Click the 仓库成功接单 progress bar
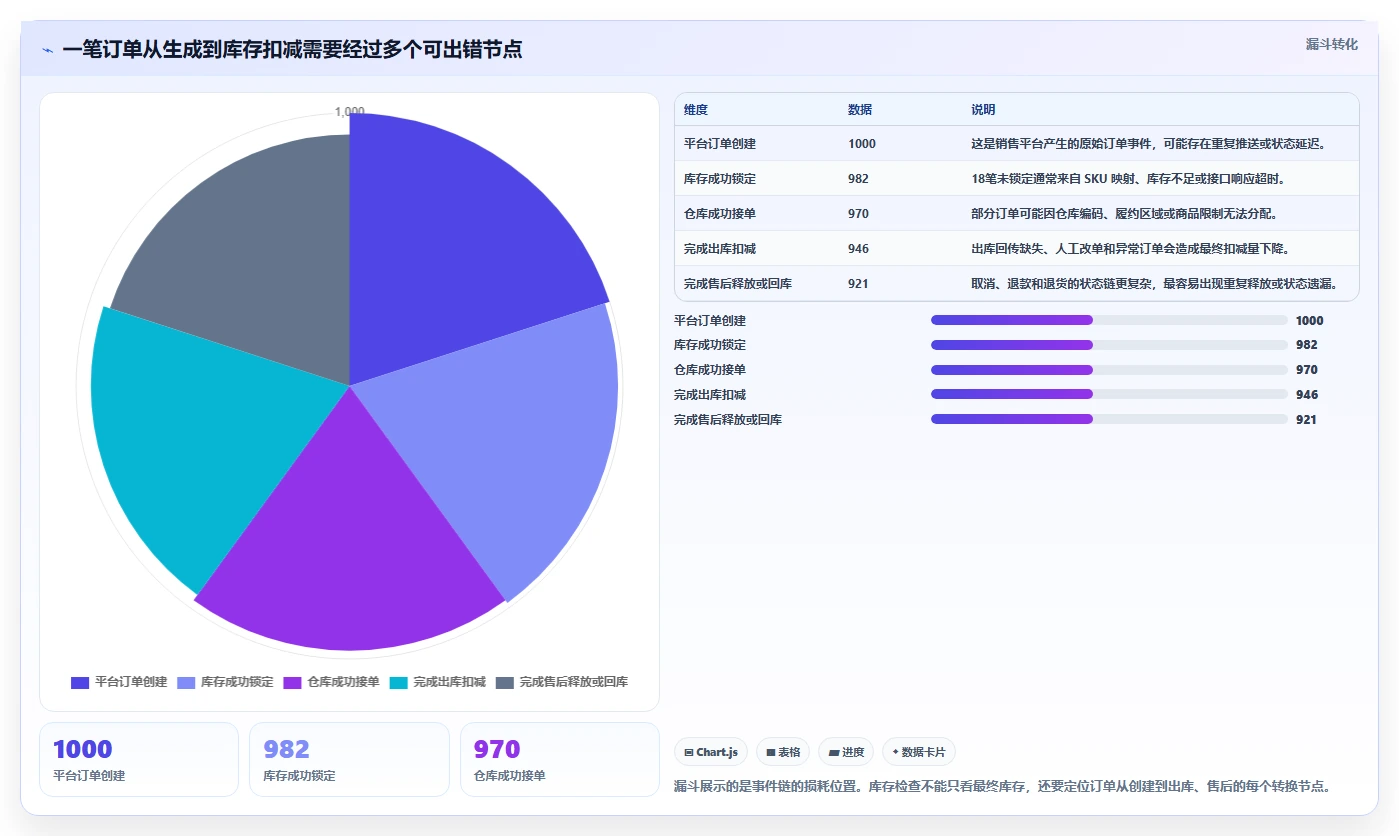1399x836 pixels. pyautogui.click(x=1109, y=369)
